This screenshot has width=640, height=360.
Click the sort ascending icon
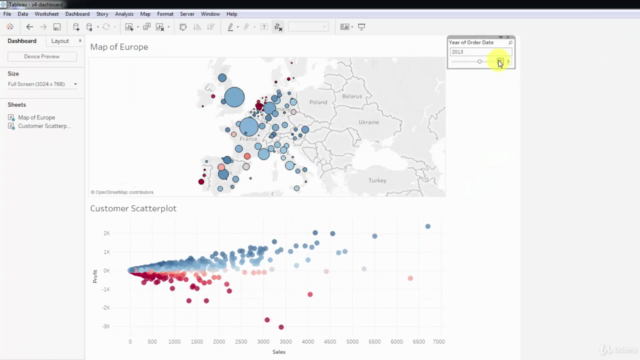[197, 27]
